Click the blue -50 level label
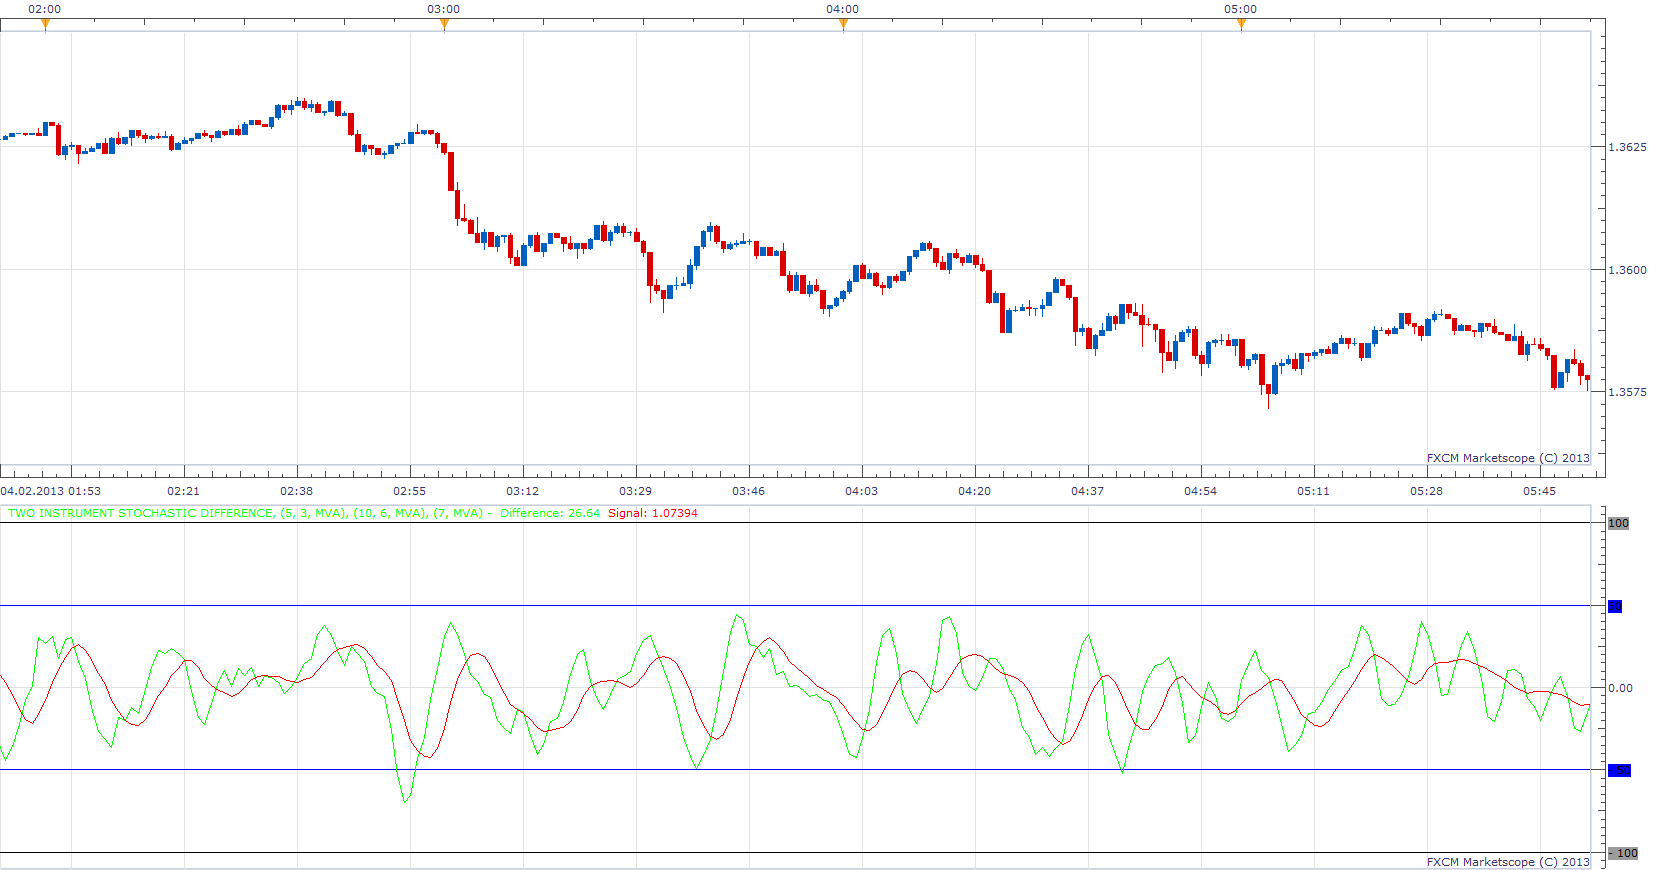Image resolution: width=1663 pixels, height=870 pixels. [x=1619, y=770]
